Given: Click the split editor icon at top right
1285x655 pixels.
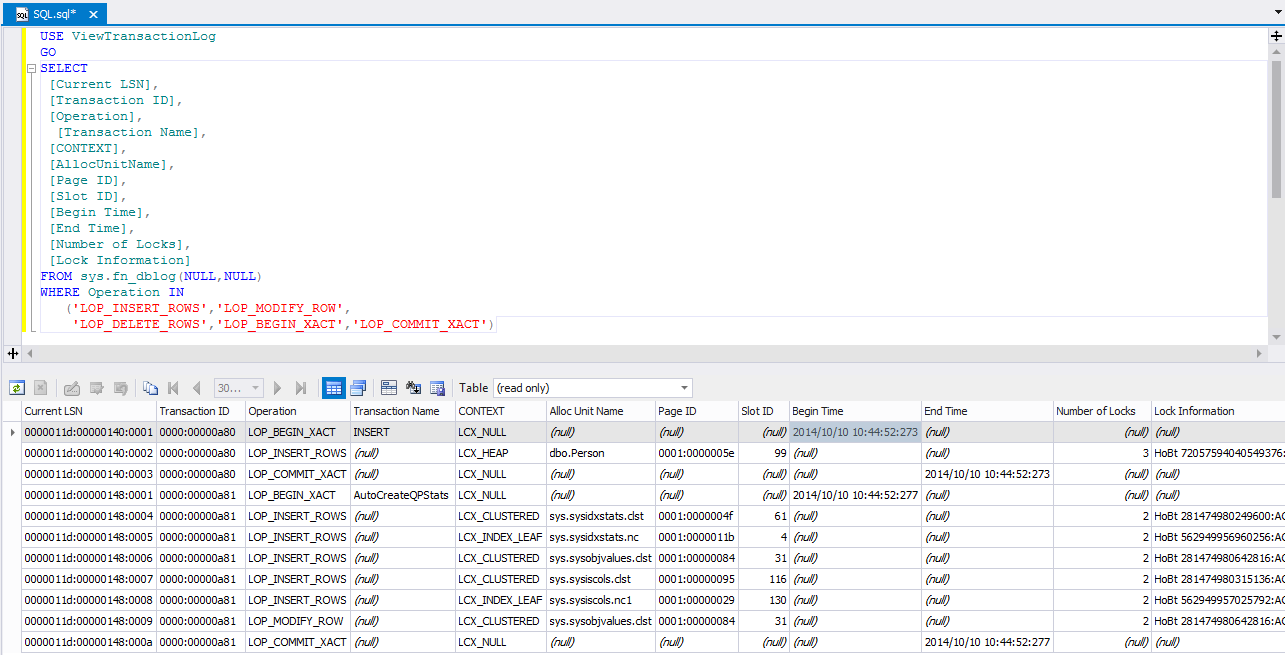Looking at the screenshot, I should click(1277, 35).
